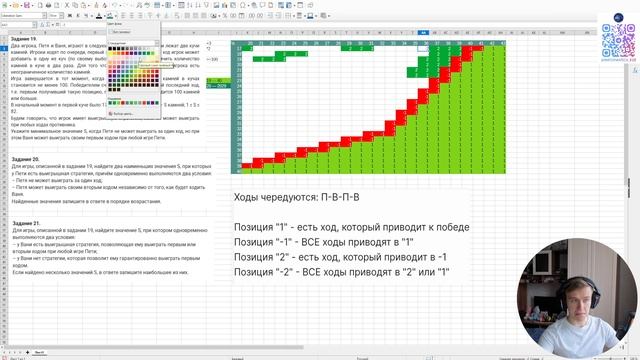The height and width of the screenshot is (360, 640).
Task: Toggle Bold formatting
Action: (x=70, y=16)
